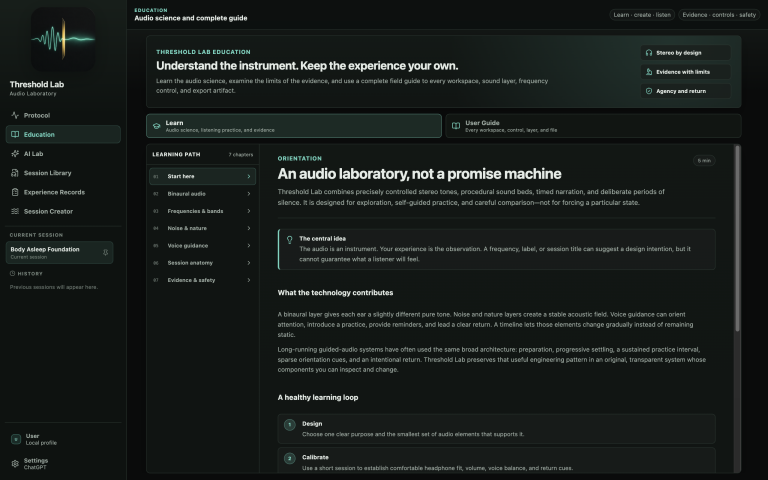Click the Session Library icon
768x480 pixels.
15,173
